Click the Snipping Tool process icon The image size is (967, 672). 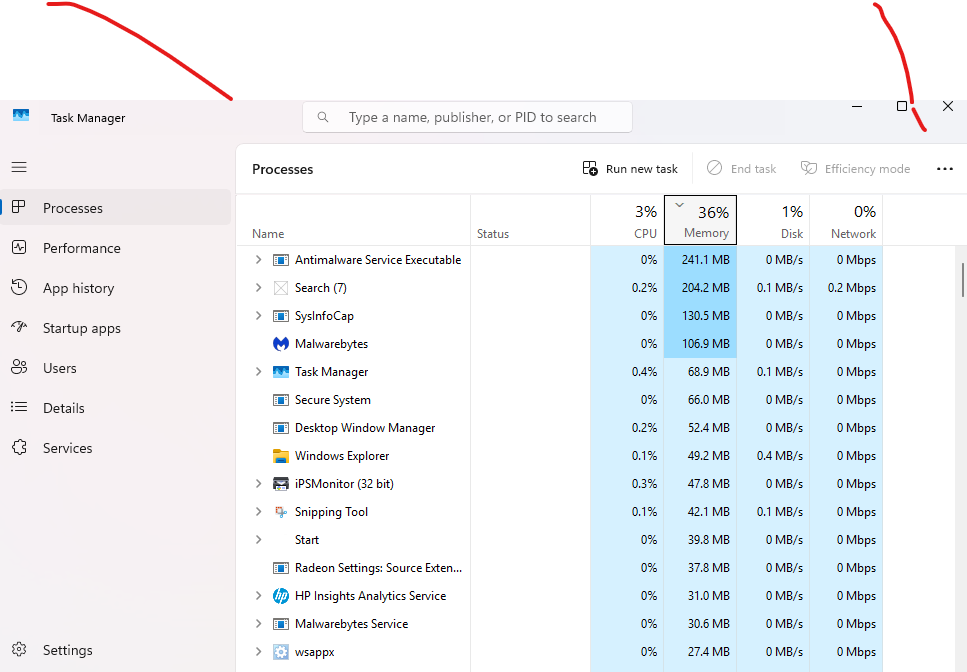tap(281, 512)
